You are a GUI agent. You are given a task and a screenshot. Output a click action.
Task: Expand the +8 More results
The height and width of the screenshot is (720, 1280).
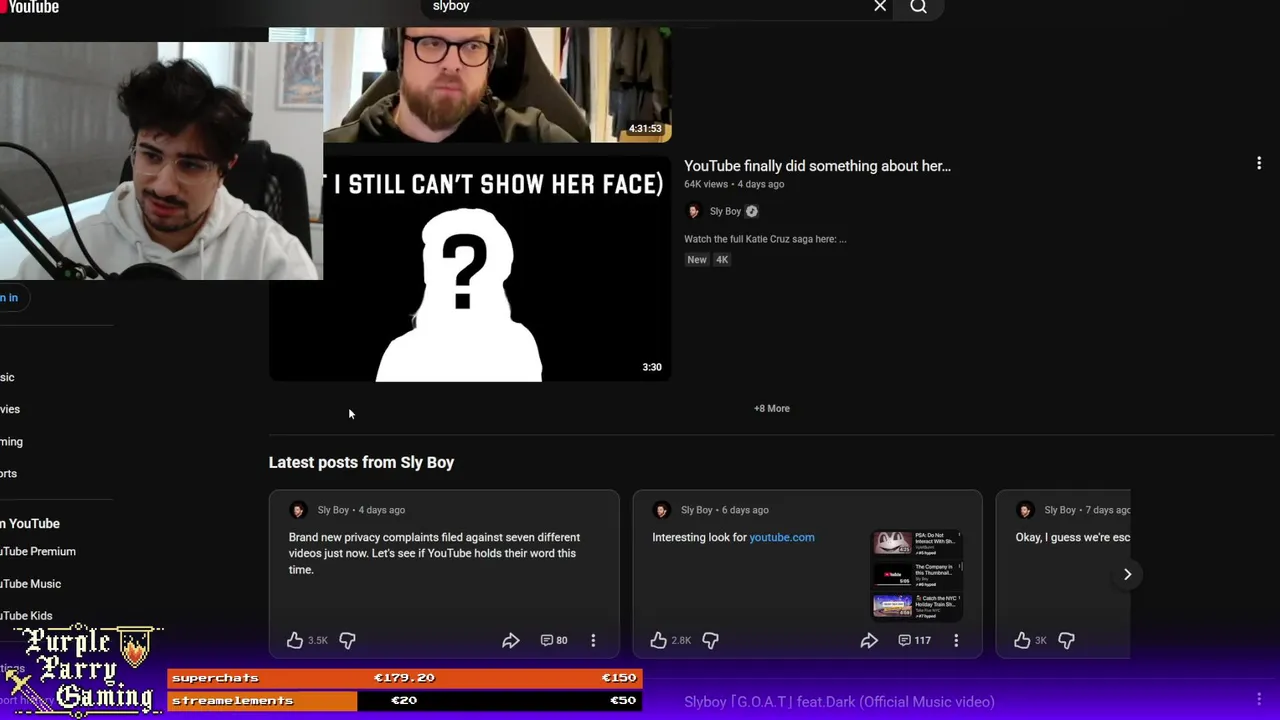pyautogui.click(x=772, y=408)
